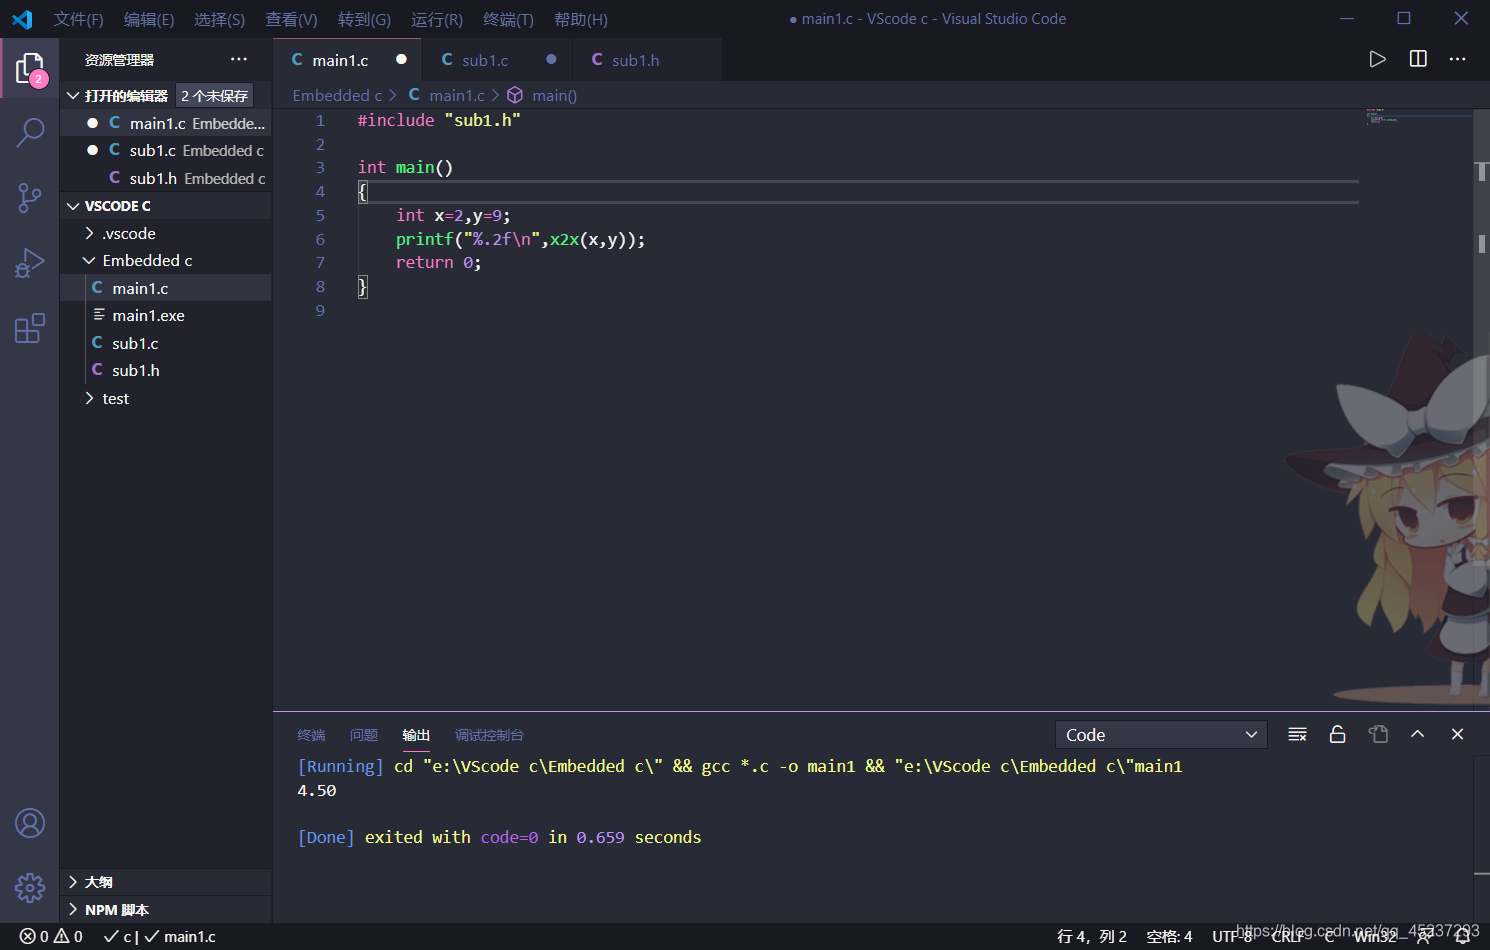Click the notifications bell in status bar

coord(1462,937)
